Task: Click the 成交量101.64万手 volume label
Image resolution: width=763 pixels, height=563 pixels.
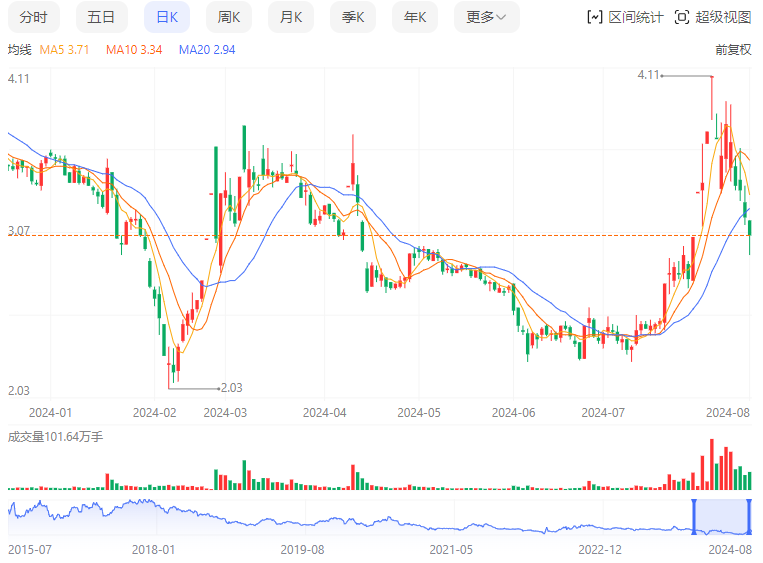Action: (x=55, y=437)
